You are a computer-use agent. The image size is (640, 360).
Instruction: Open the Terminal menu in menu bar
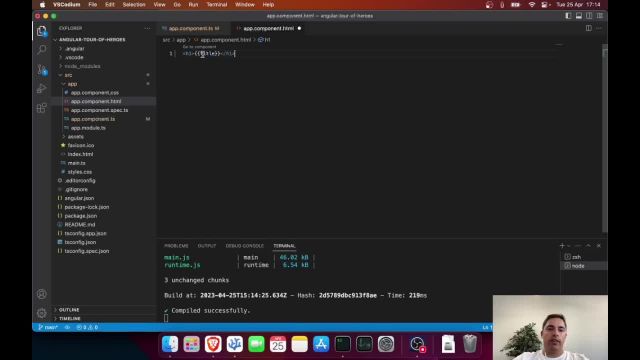click(216, 4)
